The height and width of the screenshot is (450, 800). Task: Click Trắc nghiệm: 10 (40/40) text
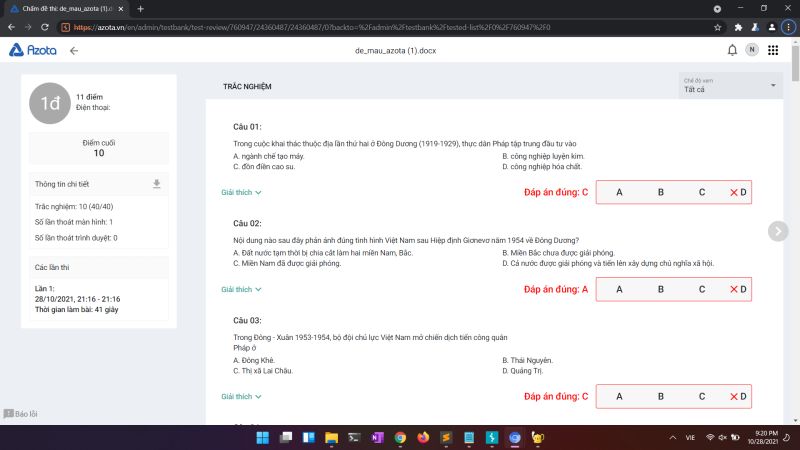click(x=74, y=207)
